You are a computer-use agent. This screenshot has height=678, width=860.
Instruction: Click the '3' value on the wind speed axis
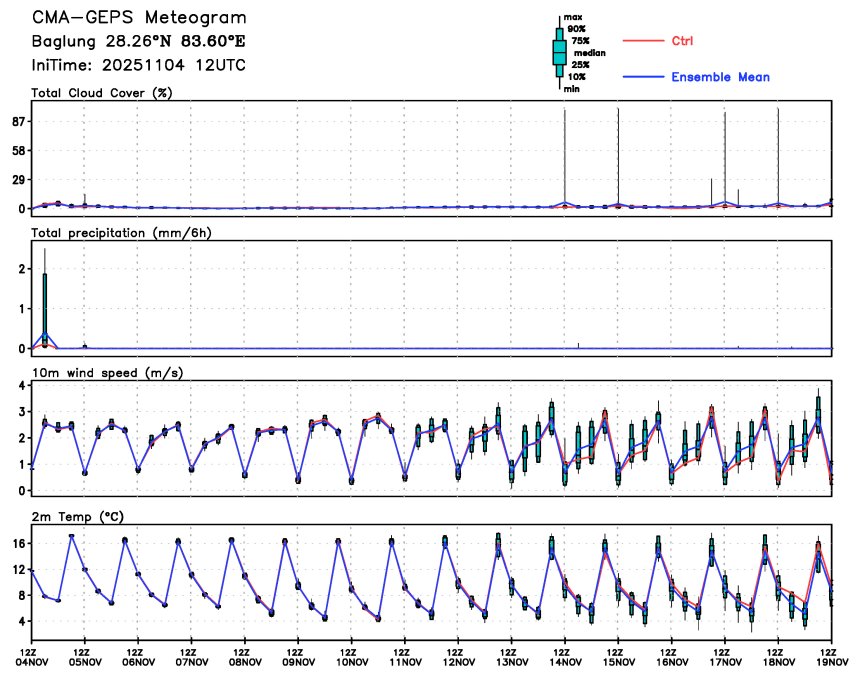(x=22, y=412)
